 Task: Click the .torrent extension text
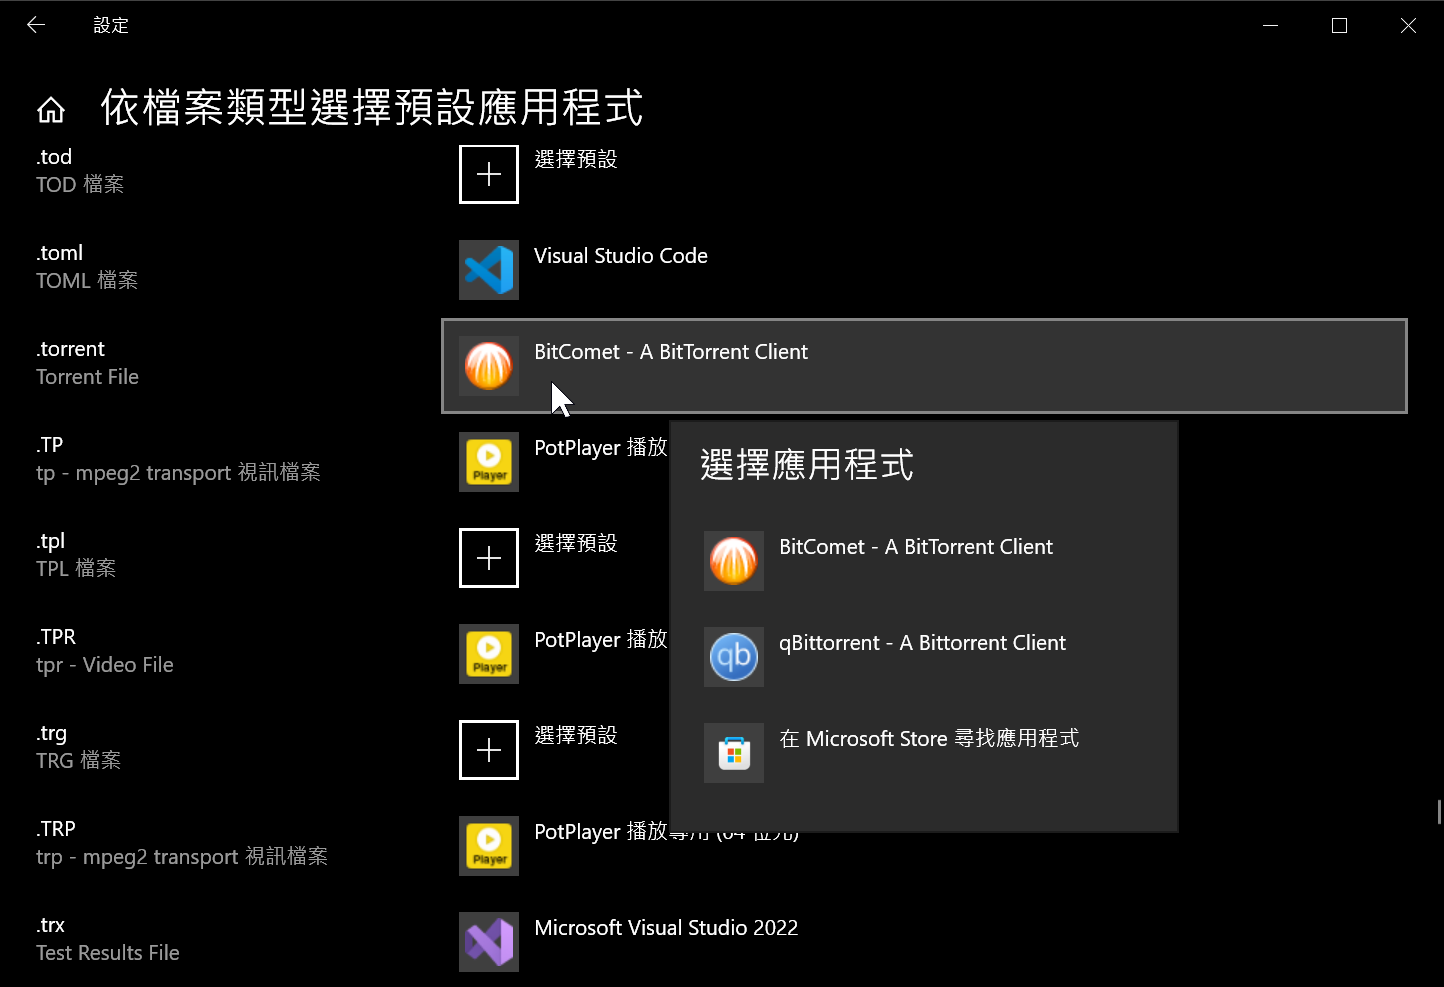point(70,349)
